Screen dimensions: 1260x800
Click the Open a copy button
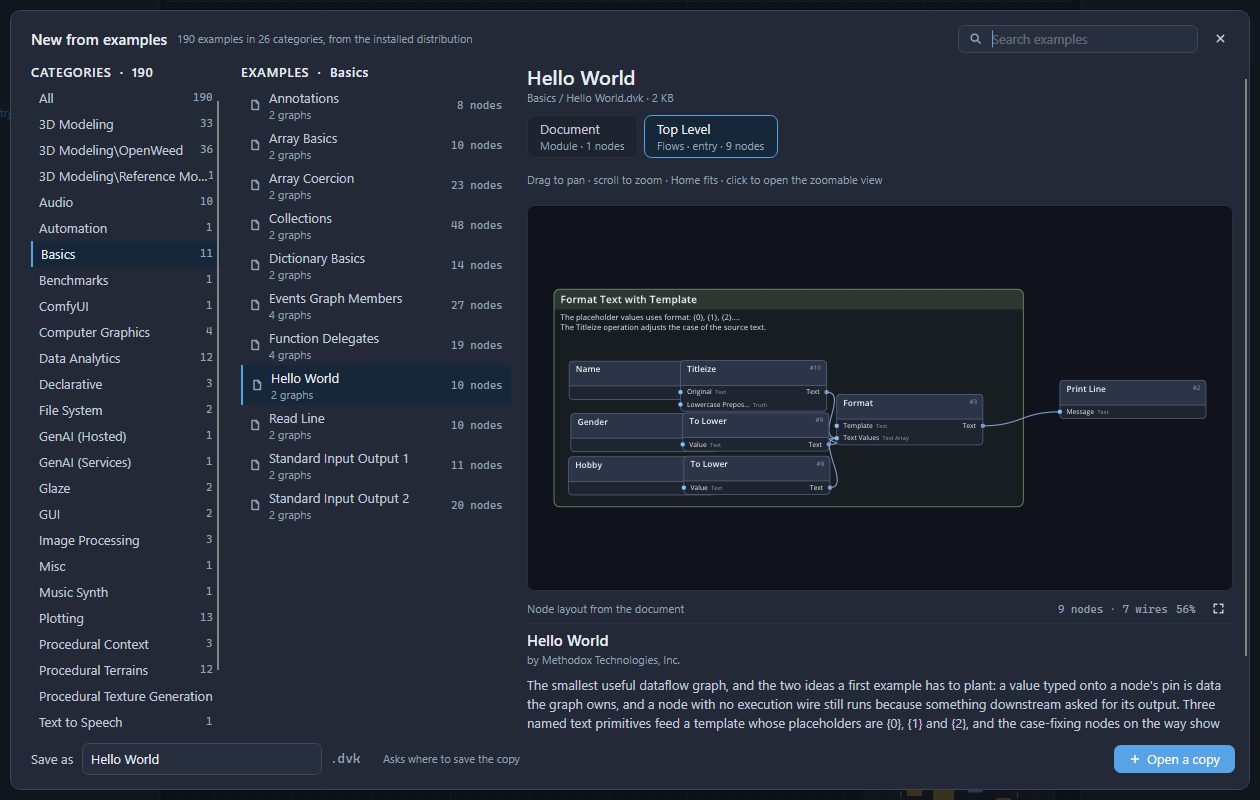coord(1174,759)
